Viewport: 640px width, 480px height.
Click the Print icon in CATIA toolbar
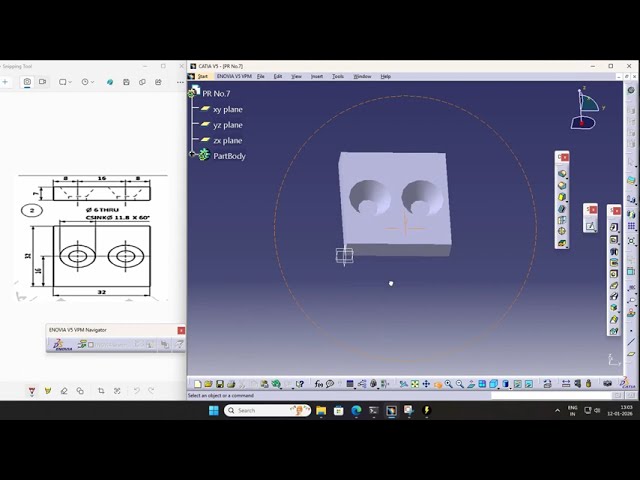tap(231, 384)
